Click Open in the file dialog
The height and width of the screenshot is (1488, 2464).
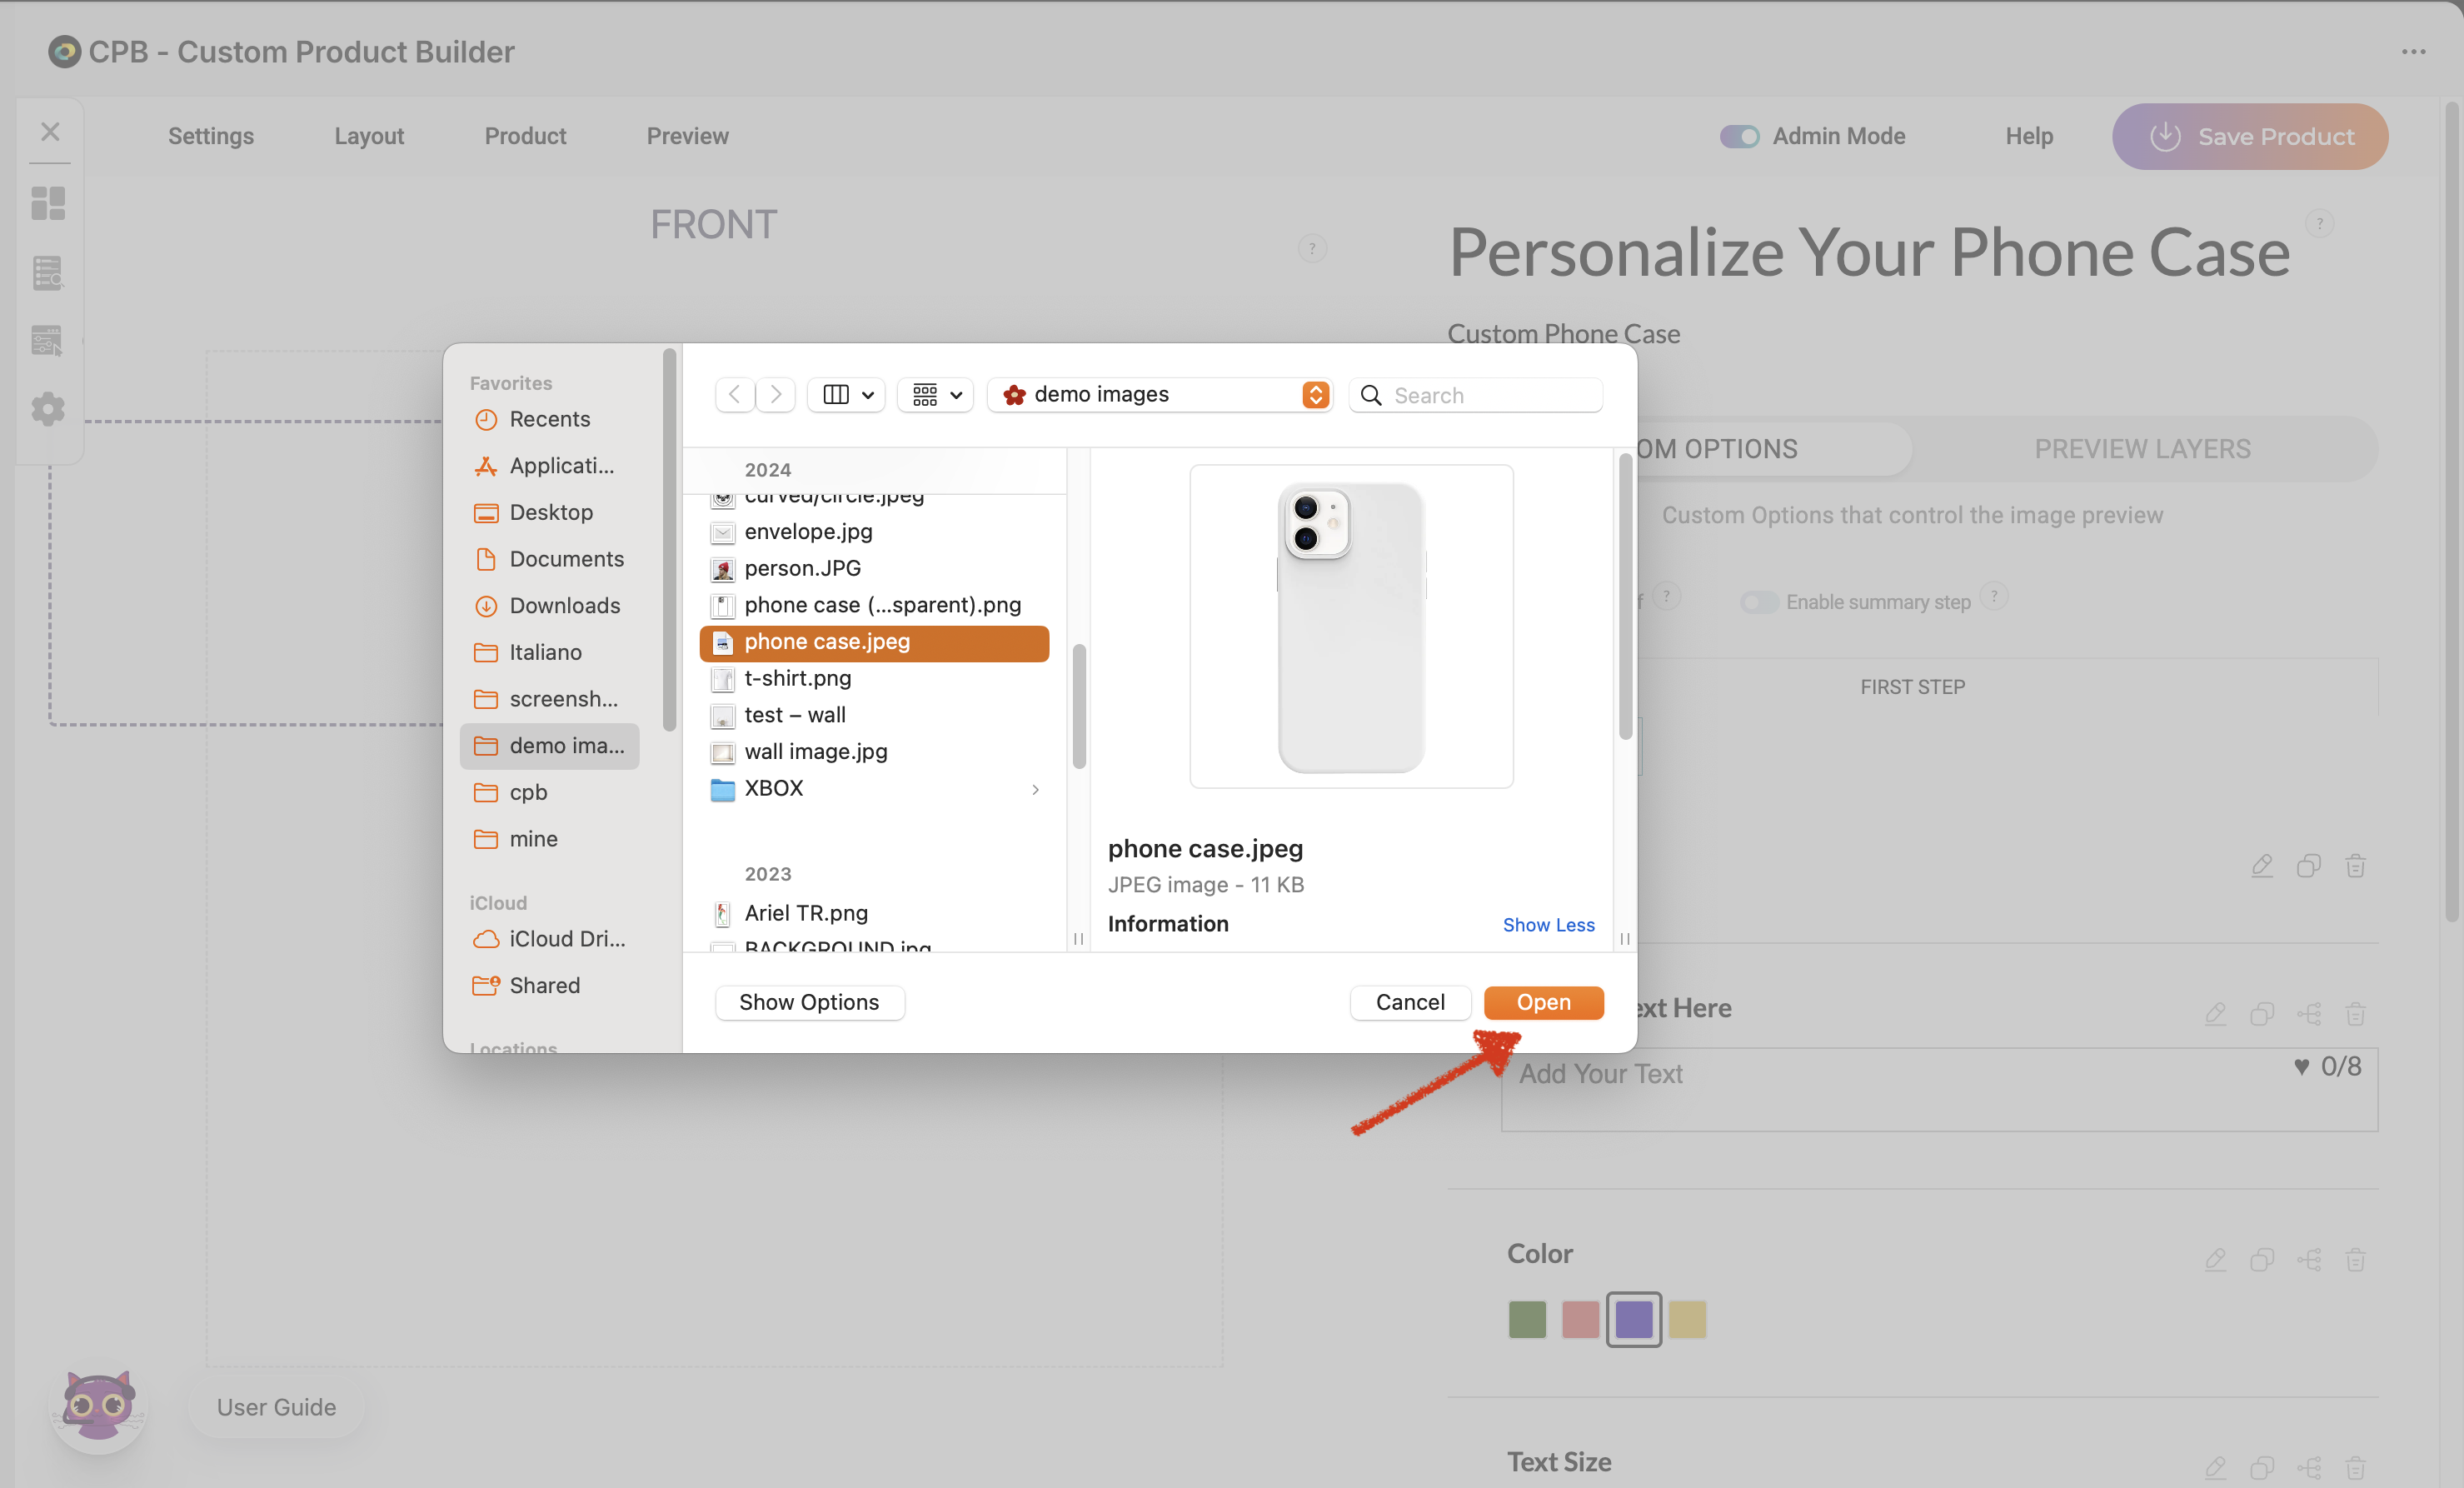coord(1543,1002)
